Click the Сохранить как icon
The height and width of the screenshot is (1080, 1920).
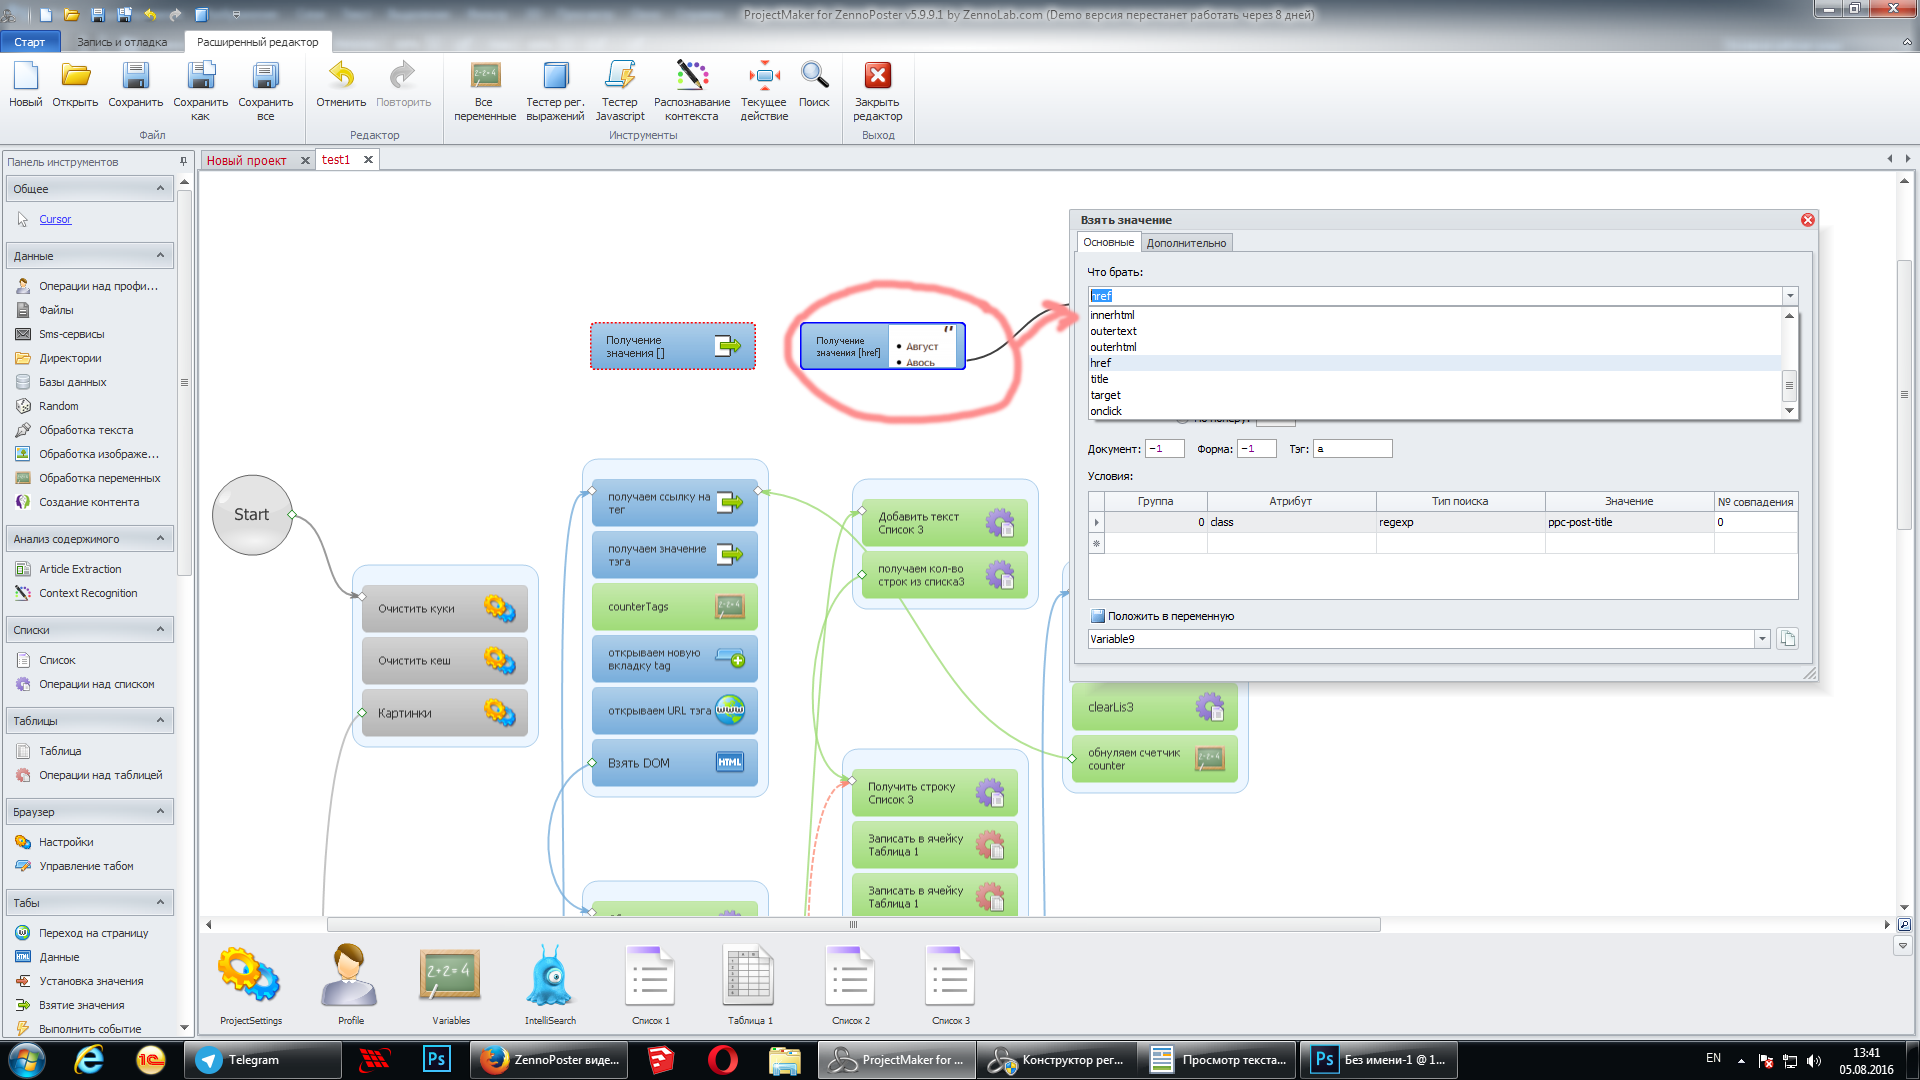tap(200, 76)
